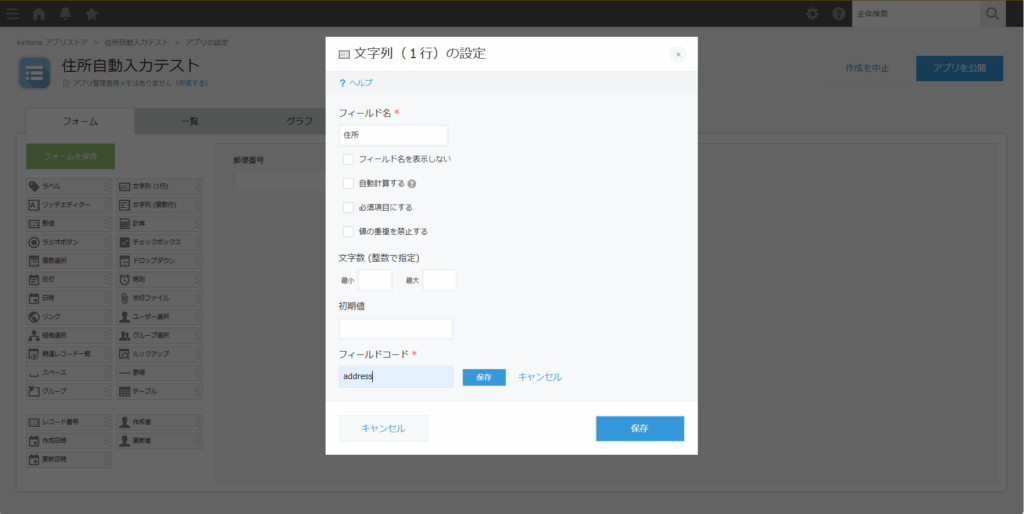Viewport: 1024px width, 514px height.
Task: Pick the リンク field in the palette
Action: 69,317
